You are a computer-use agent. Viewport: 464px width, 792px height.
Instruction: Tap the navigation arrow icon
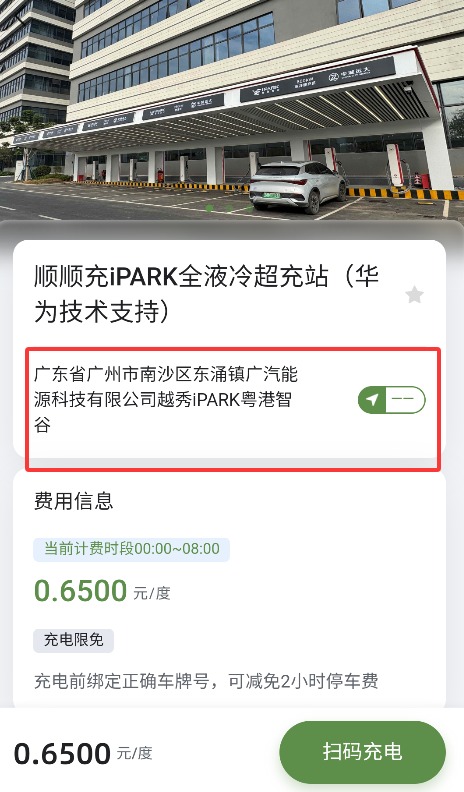coord(372,400)
